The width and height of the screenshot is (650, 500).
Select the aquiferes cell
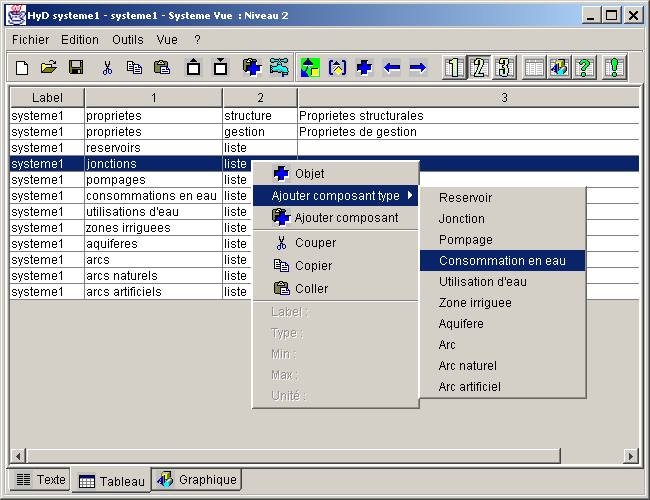[153, 244]
